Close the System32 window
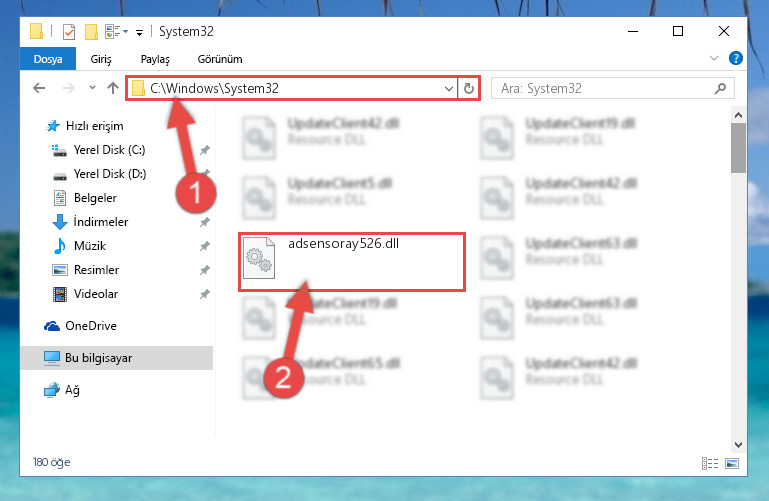769x501 pixels. (x=723, y=31)
